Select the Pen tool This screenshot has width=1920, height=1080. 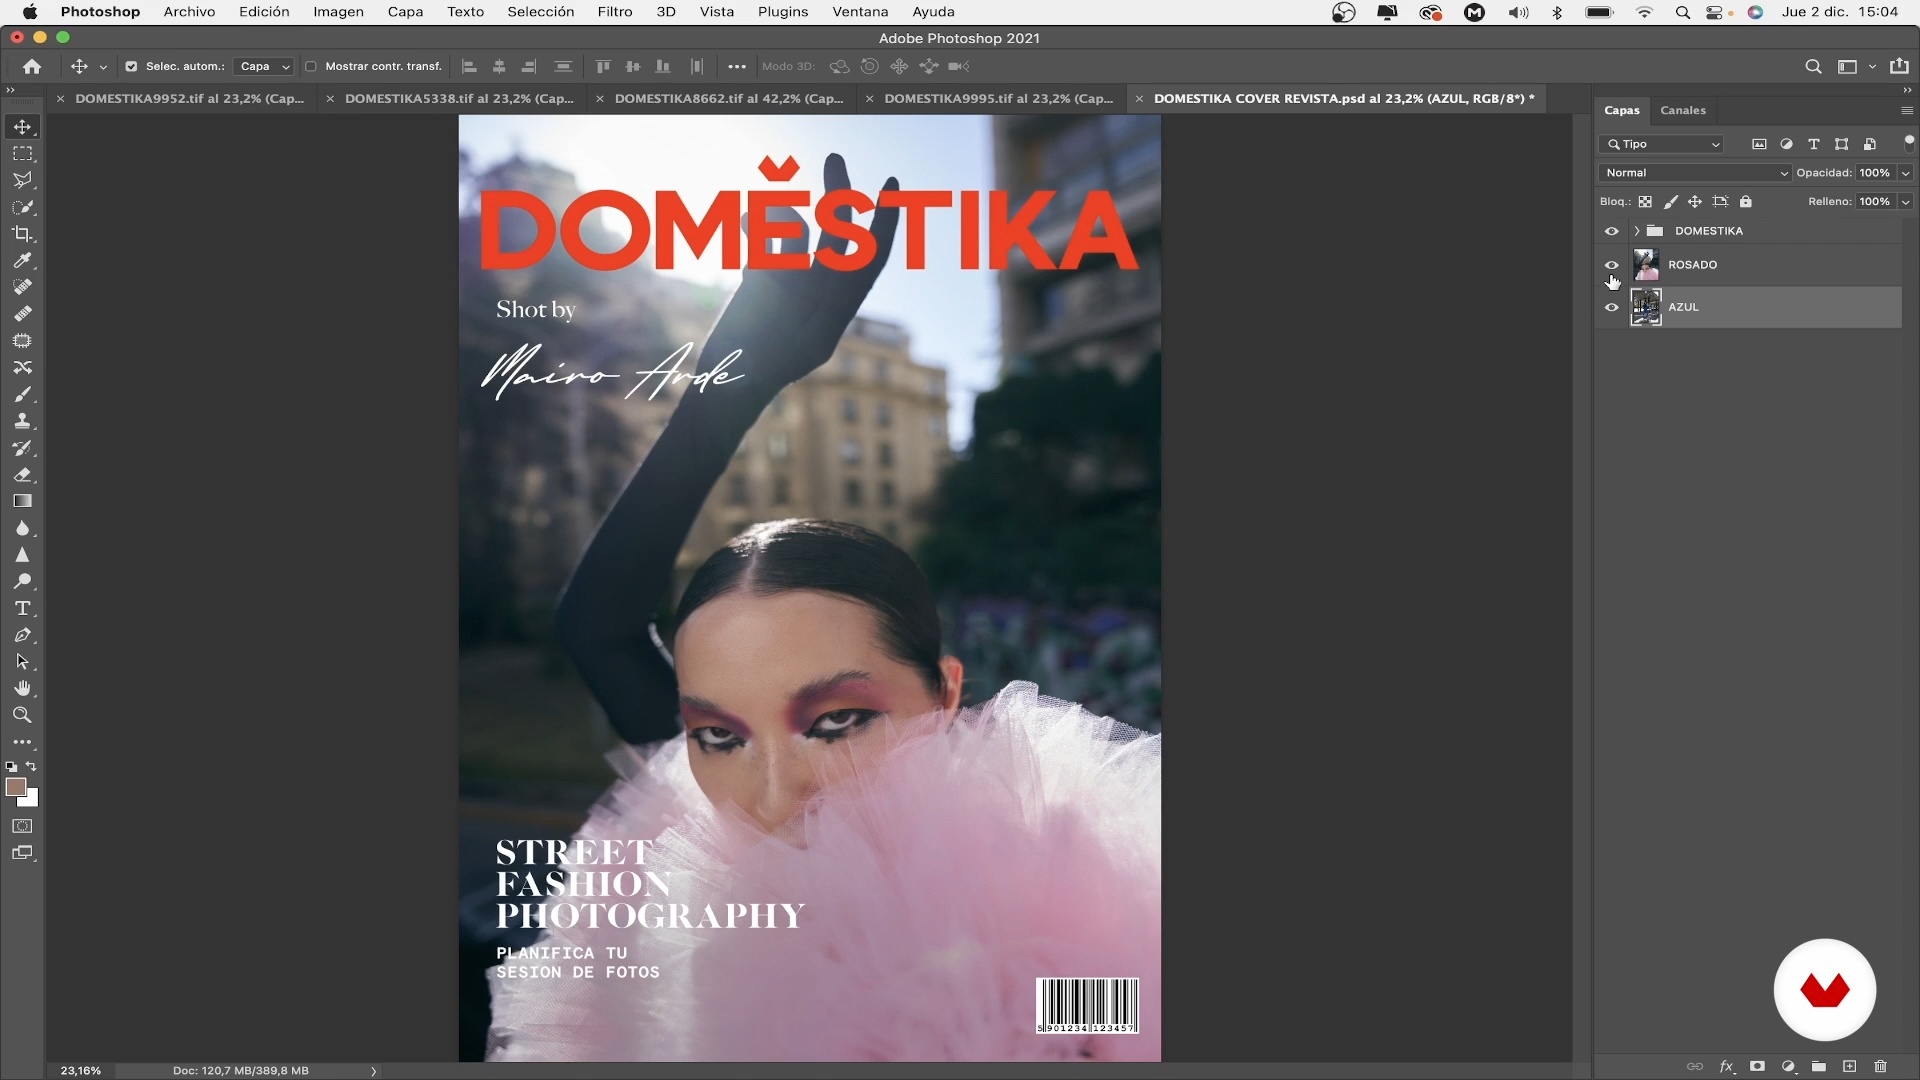(22, 635)
